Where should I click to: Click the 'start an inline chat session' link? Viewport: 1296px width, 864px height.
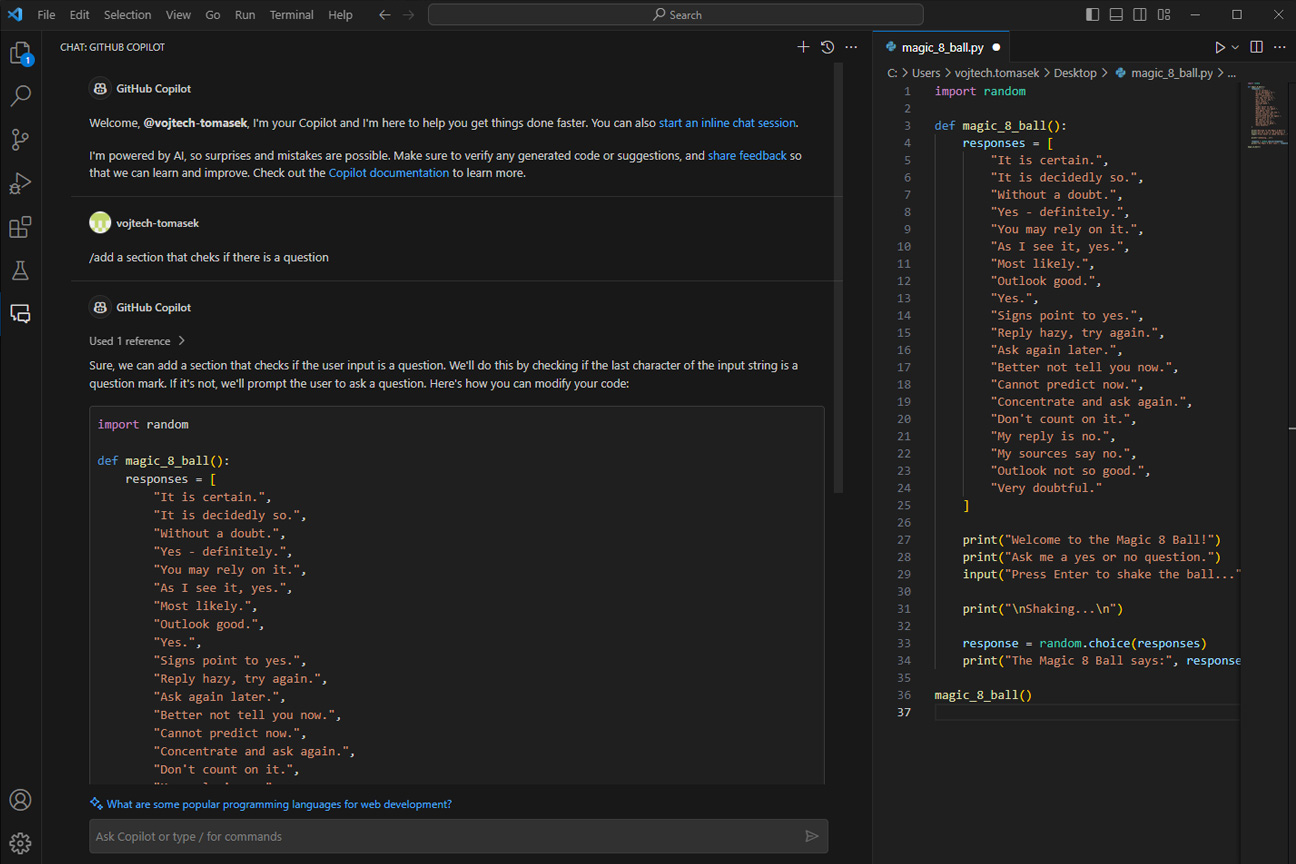pos(727,123)
